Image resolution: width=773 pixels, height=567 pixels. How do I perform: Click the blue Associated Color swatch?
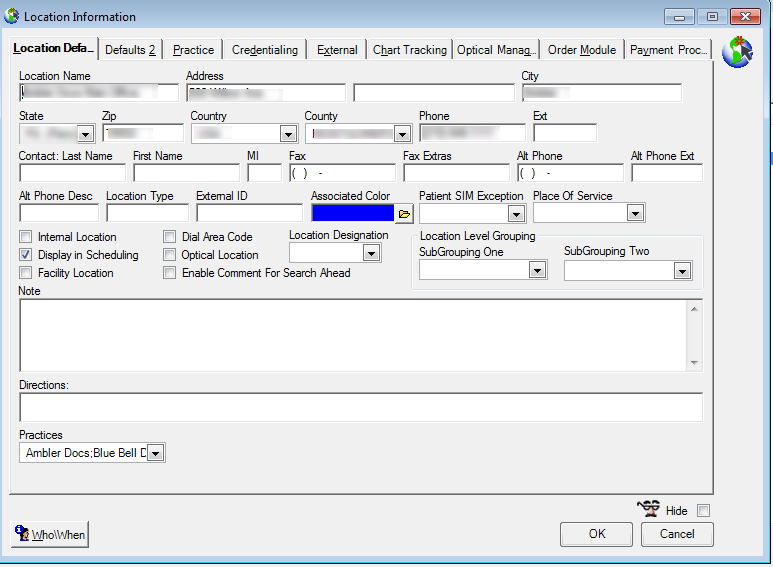[353, 213]
